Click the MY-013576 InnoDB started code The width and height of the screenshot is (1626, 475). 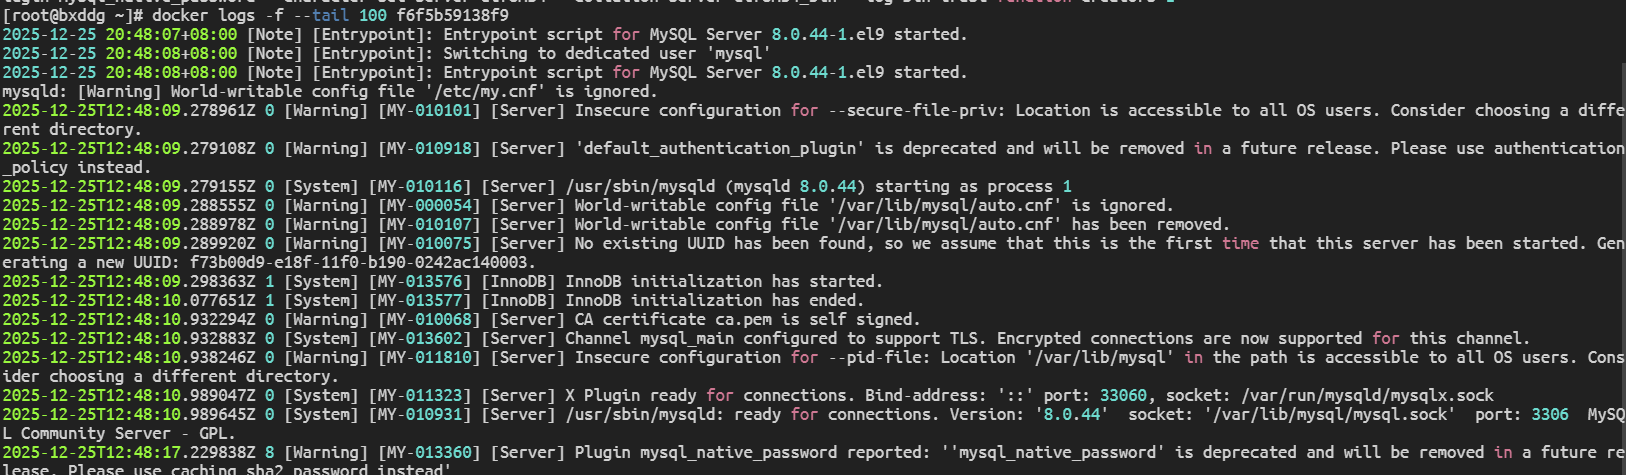[420, 281]
